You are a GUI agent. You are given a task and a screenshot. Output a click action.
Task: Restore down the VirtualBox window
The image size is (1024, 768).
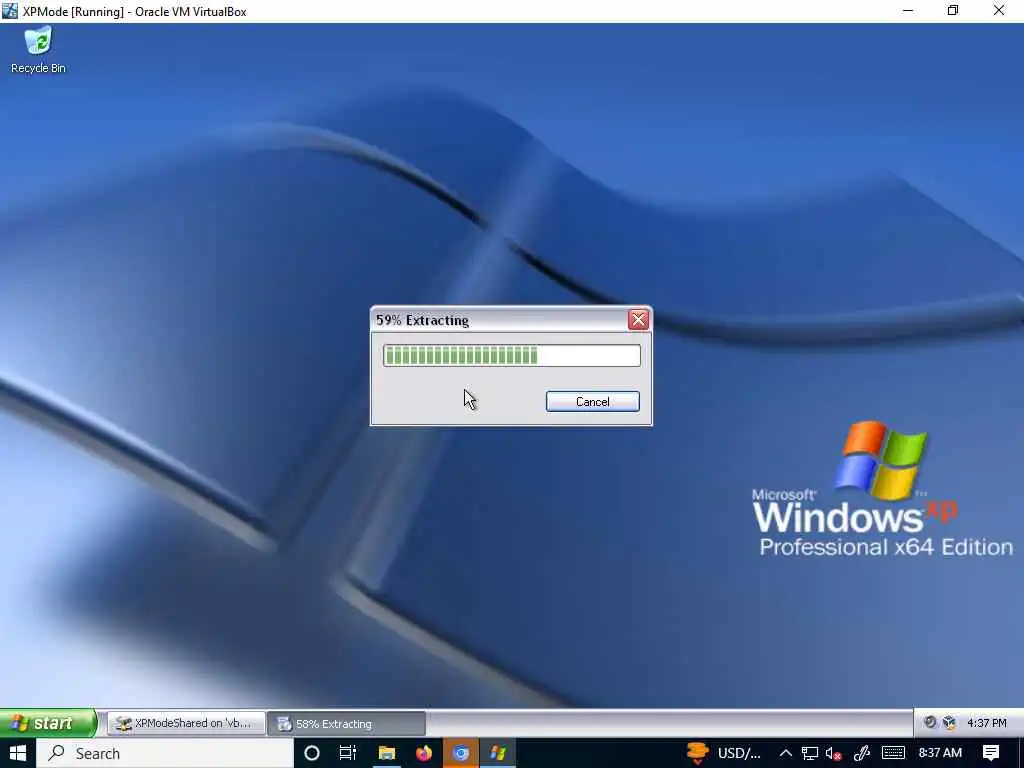click(x=953, y=10)
